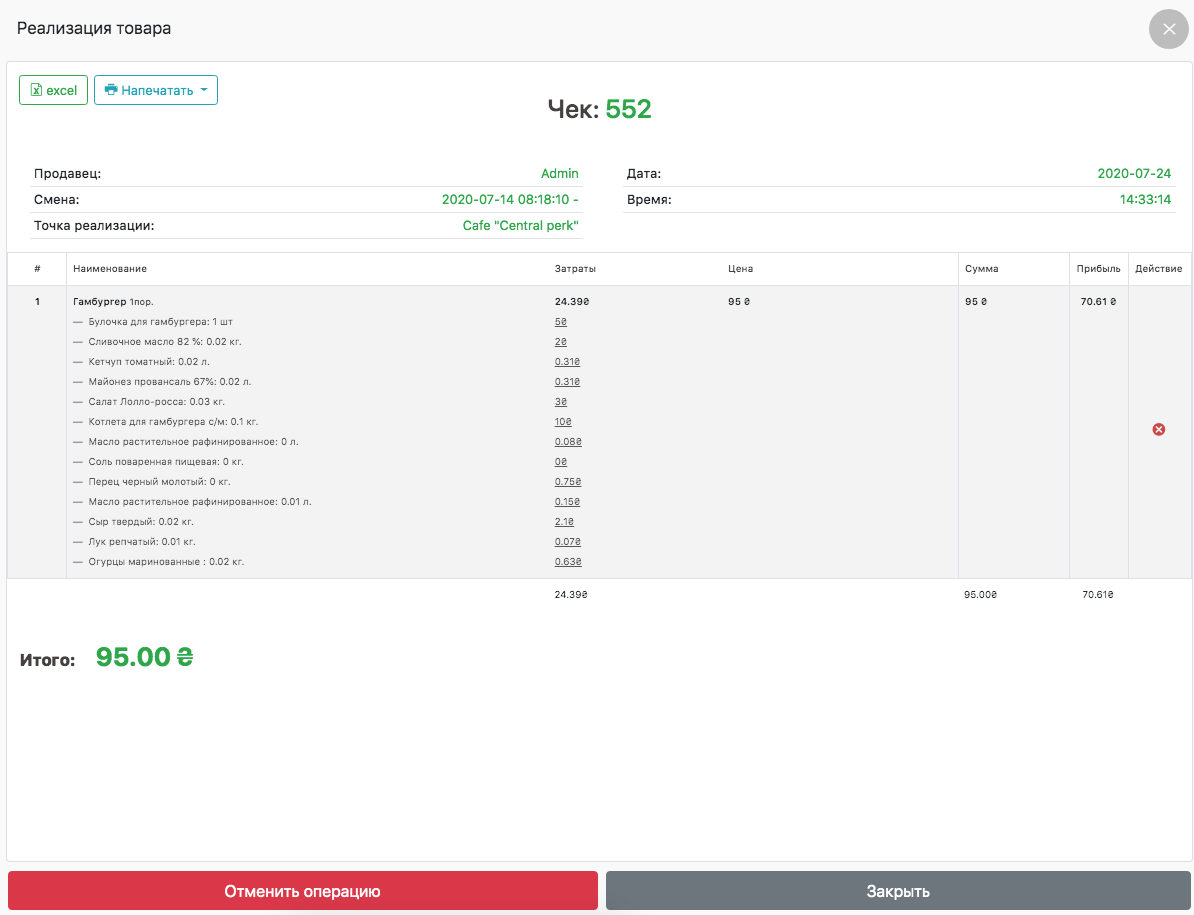Close the dialog with the X icon
Viewport: 1194px width, 915px height.
(x=1168, y=29)
